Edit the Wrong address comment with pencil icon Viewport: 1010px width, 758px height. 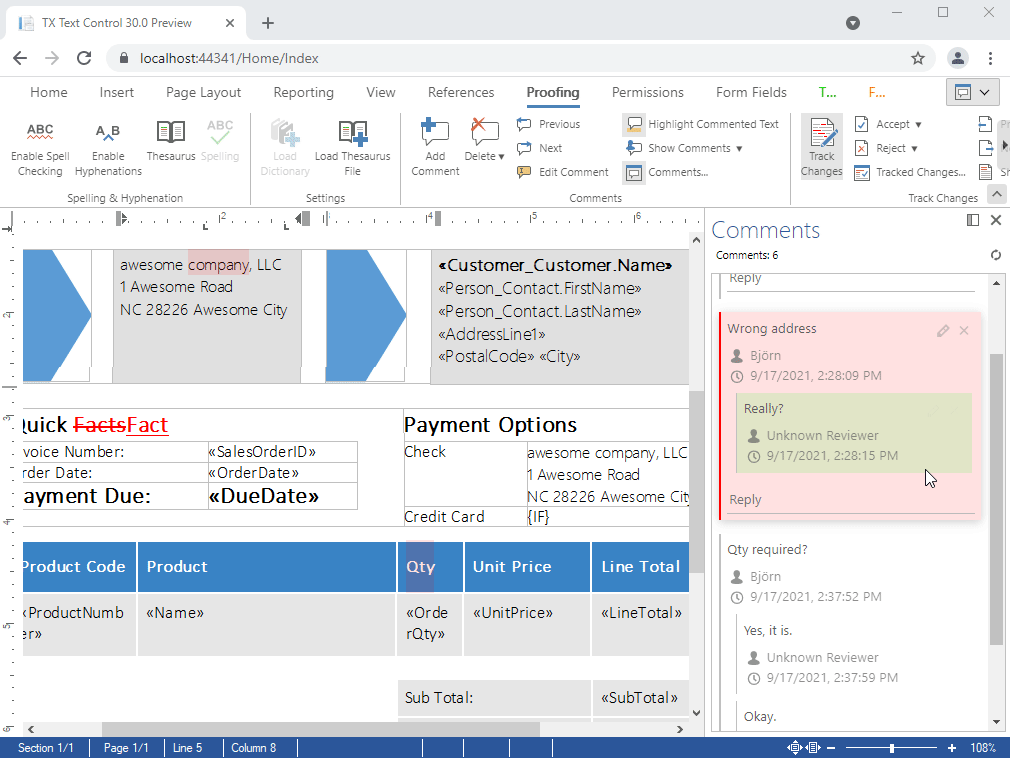tap(943, 331)
